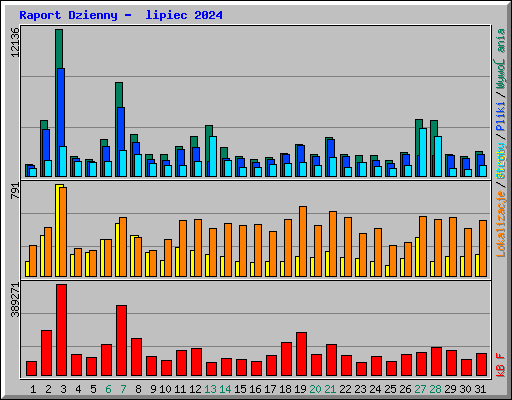
Task: Click day label 14 on the x-axis
Action: [x=225, y=389]
